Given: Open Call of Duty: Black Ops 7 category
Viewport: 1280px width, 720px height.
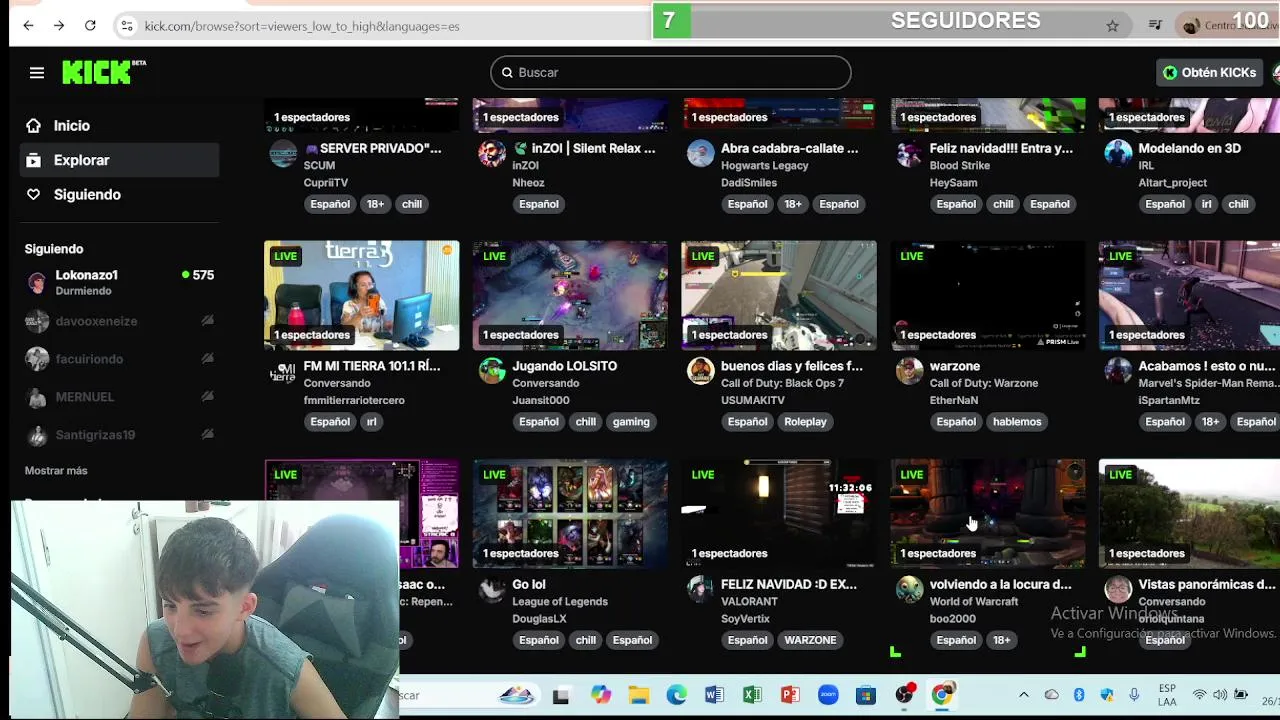Looking at the screenshot, I should tap(782, 383).
